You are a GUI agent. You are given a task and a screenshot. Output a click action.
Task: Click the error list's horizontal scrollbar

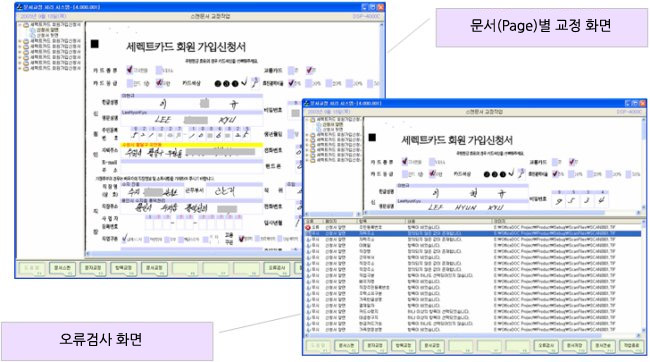(473, 335)
